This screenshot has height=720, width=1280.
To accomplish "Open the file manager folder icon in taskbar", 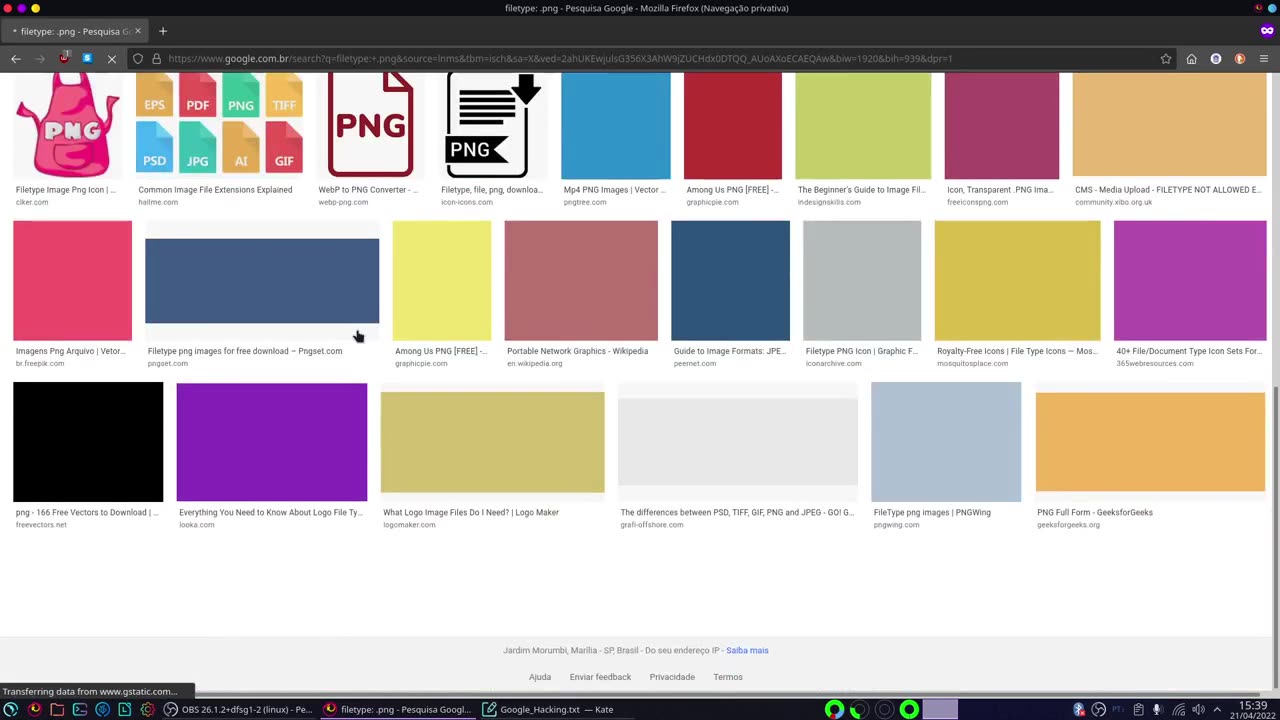I will tap(57, 710).
